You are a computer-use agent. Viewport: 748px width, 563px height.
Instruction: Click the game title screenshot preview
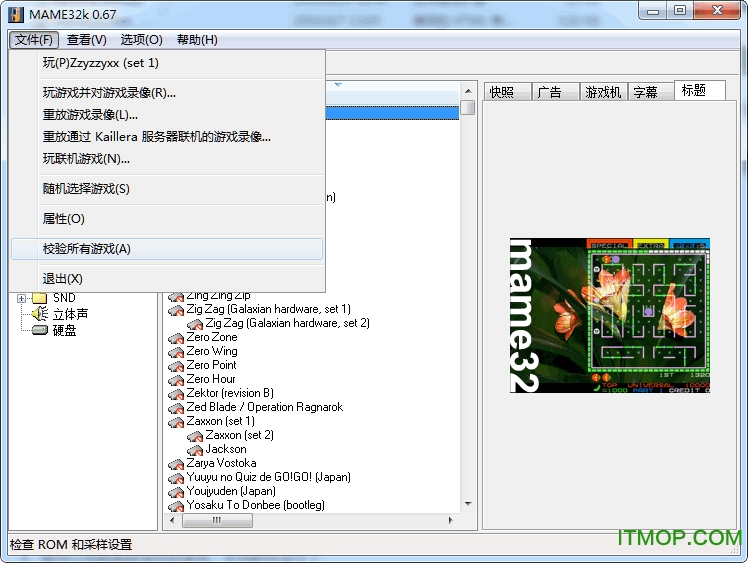[x=610, y=315]
